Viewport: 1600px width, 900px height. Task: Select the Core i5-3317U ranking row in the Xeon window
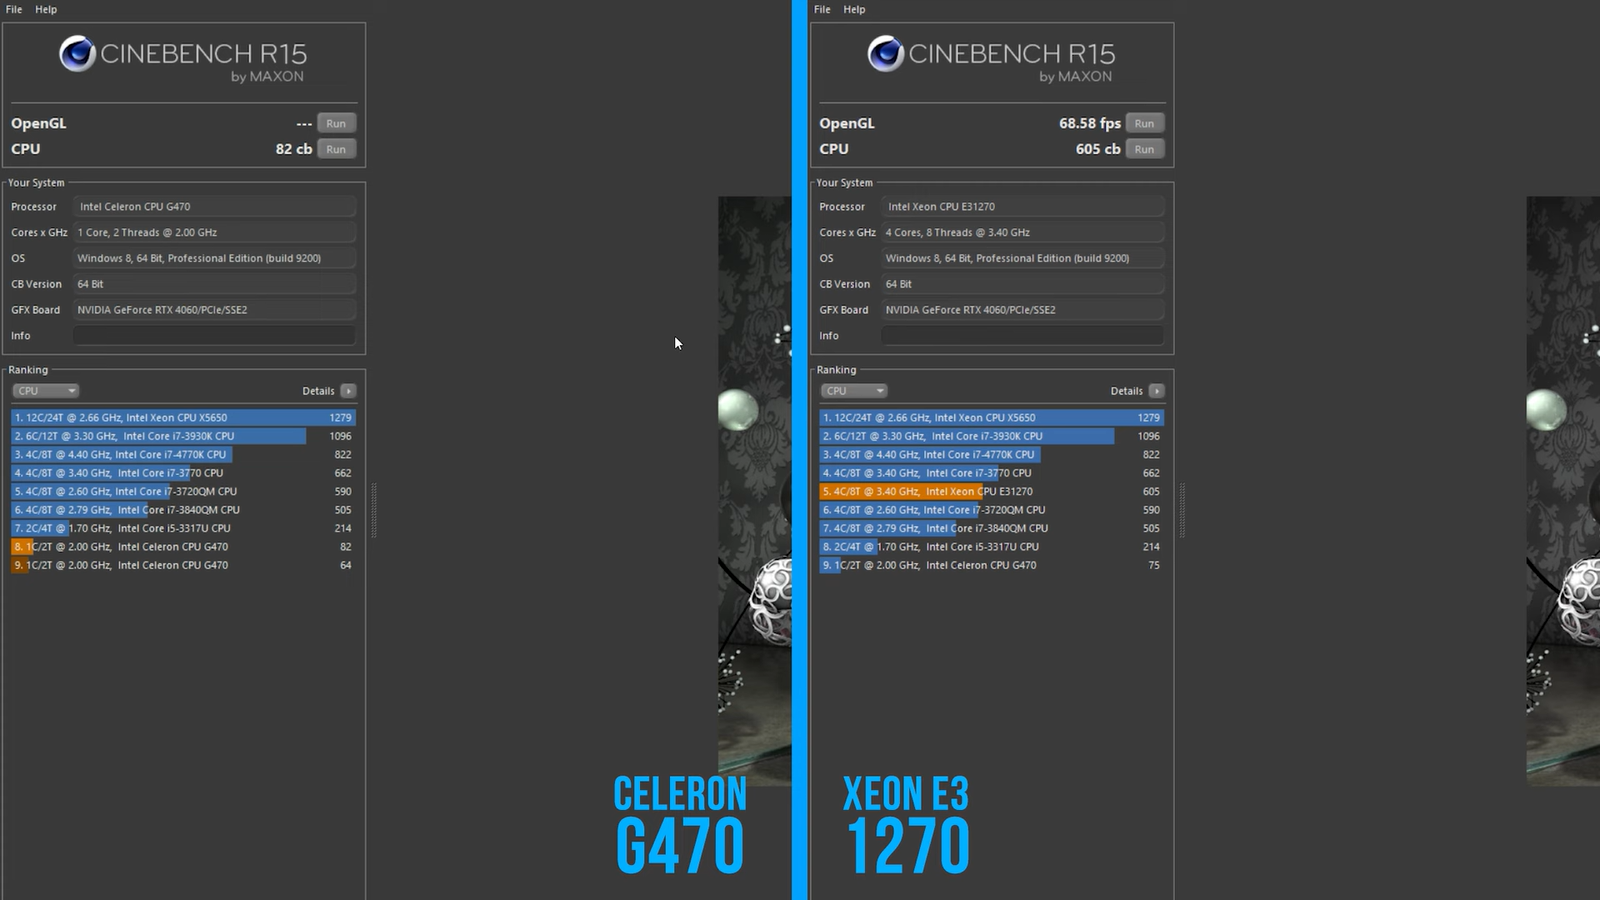tap(991, 547)
